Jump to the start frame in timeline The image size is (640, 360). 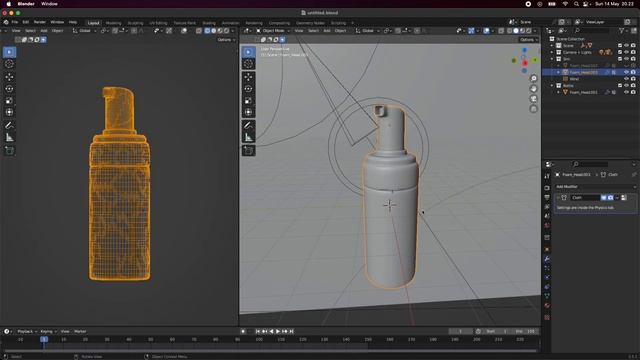point(258,331)
